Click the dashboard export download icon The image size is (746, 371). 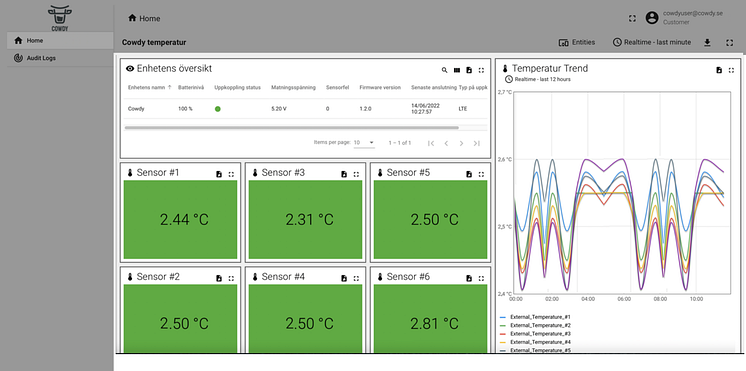click(707, 43)
